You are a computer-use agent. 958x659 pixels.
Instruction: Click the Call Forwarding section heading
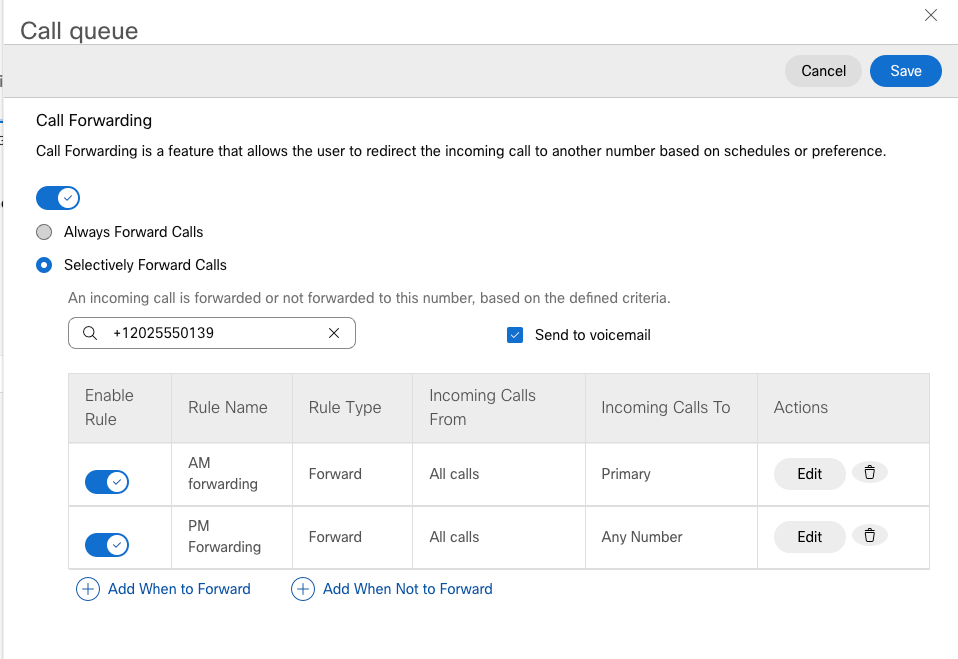tap(93, 120)
